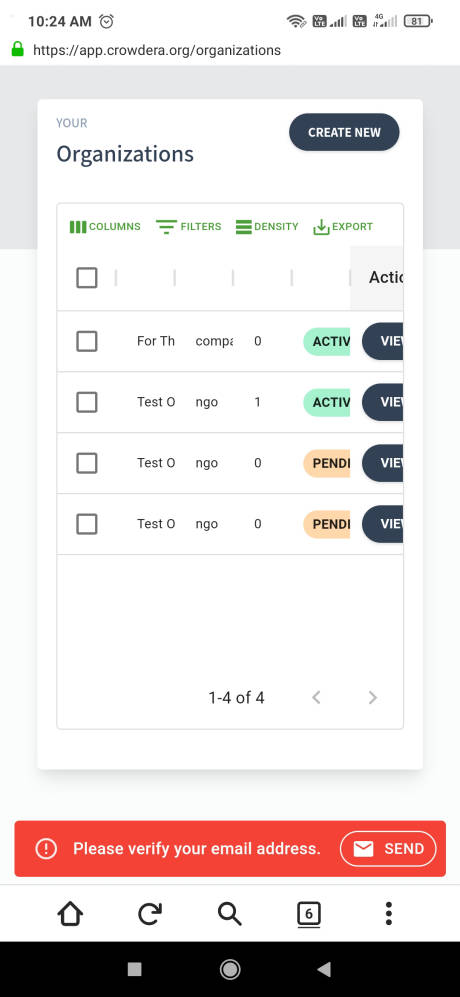Click the Active status chip on second row
Screen dimensions: 460x997
point(326,402)
